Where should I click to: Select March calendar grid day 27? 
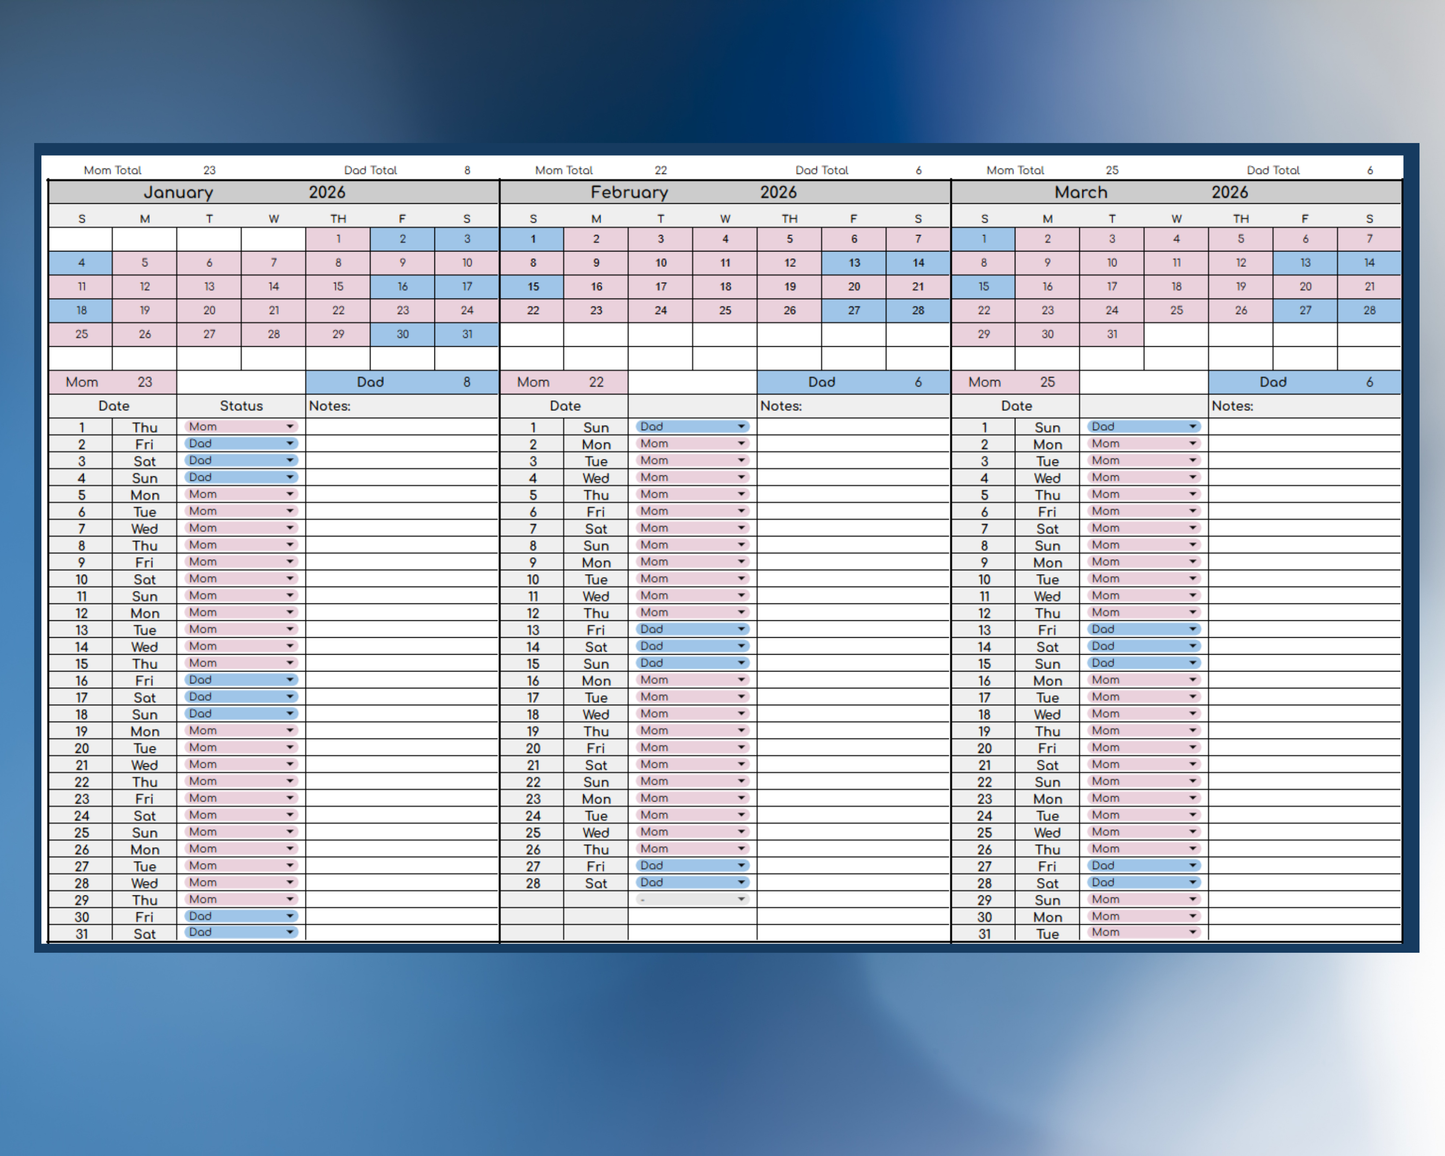pyautogui.click(x=1305, y=310)
